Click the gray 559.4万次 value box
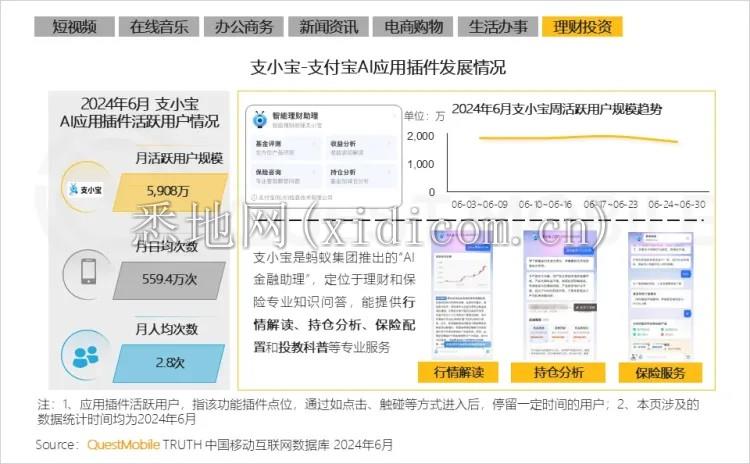This screenshot has height=464, width=750. click(x=169, y=280)
